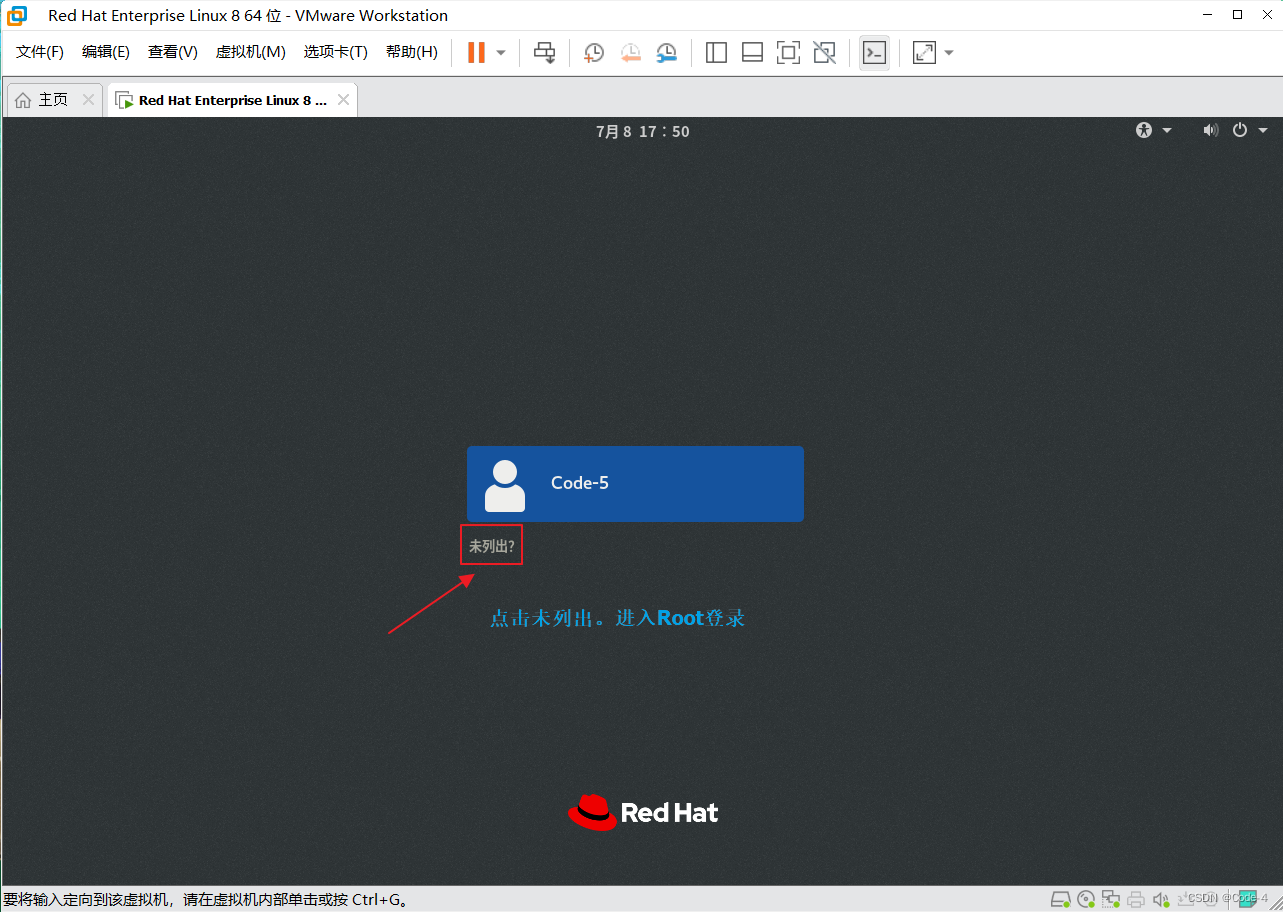Open the 编辑(E) menu
This screenshot has width=1283, height=912.
pos(106,52)
